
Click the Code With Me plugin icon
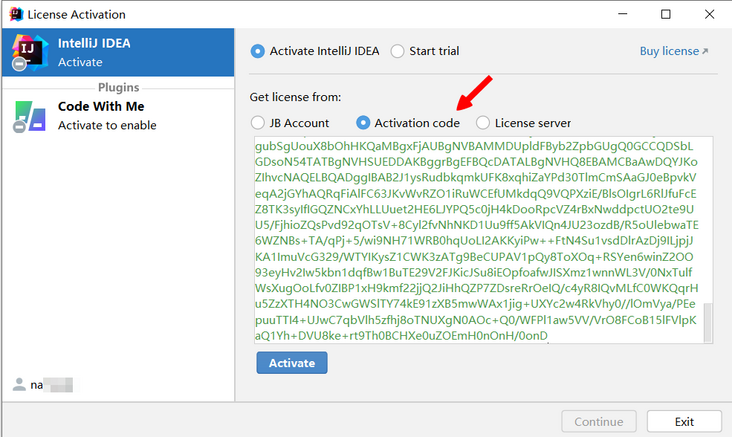pyautogui.click(x=30, y=116)
